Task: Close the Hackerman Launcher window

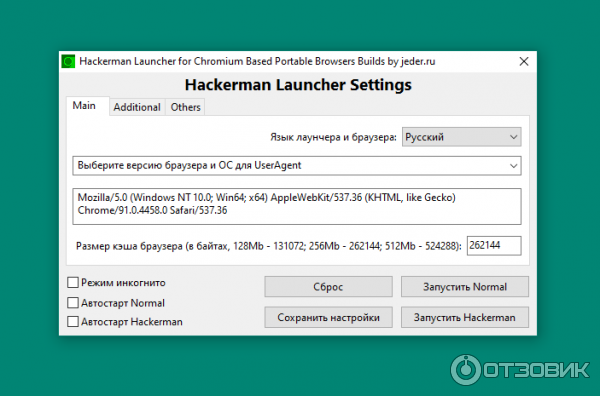Action: [523, 61]
